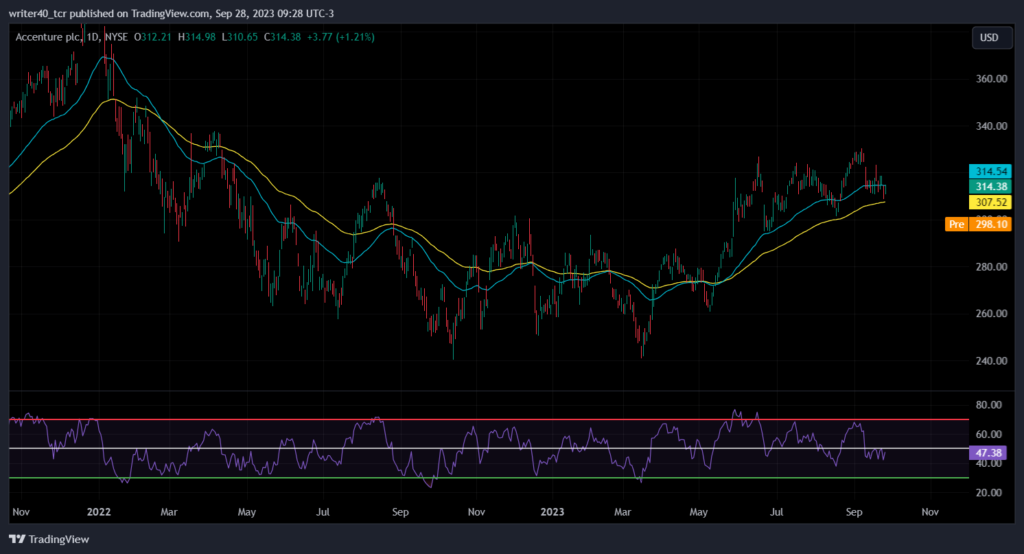Click the Accenture plc symbol title
1024x554 pixels.
tap(48, 37)
